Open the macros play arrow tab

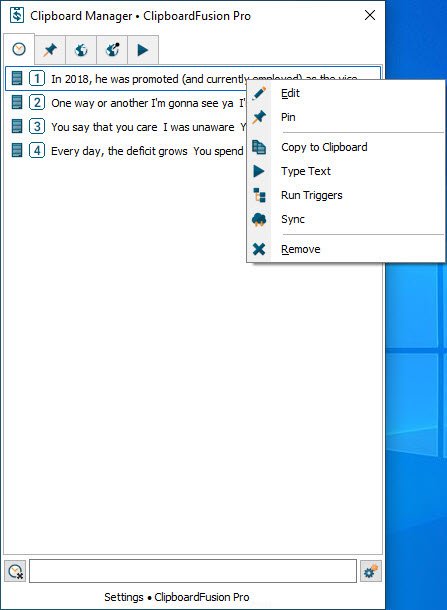pyautogui.click(x=143, y=50)
